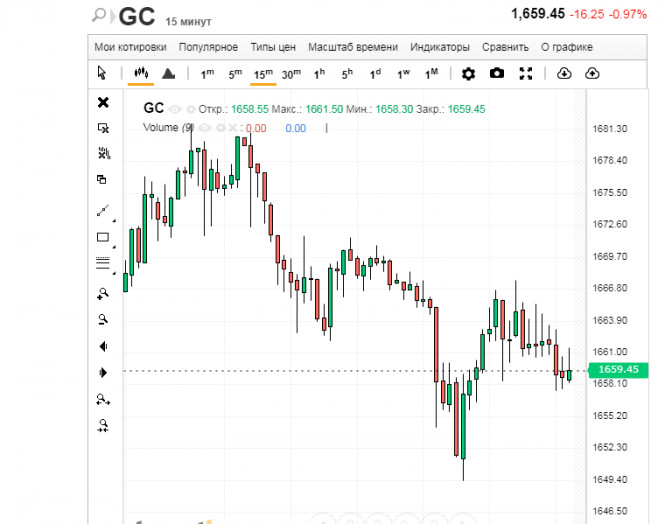Click the cloud download icon
The width and height of the screenshot is (665, 524).
[x=564, y=73]
